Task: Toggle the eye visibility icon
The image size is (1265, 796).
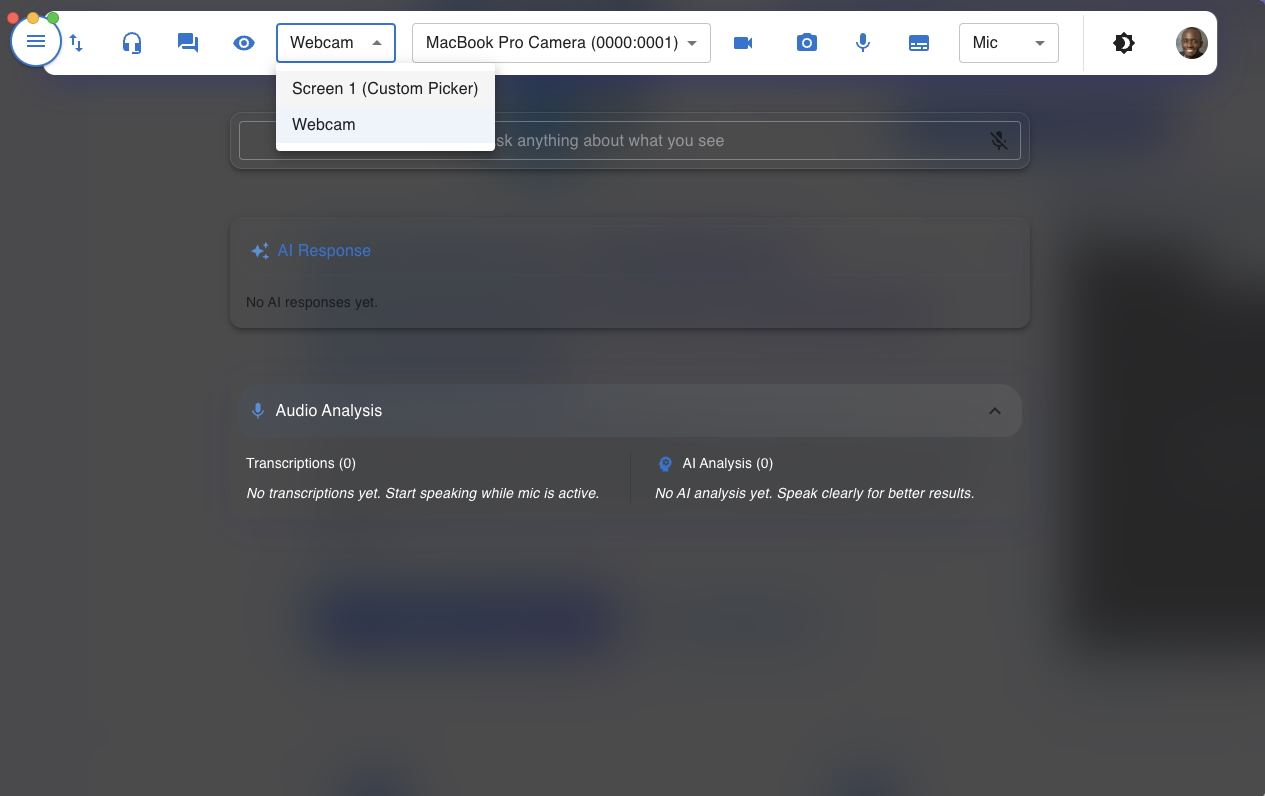Action: click(x=244, y=43)
